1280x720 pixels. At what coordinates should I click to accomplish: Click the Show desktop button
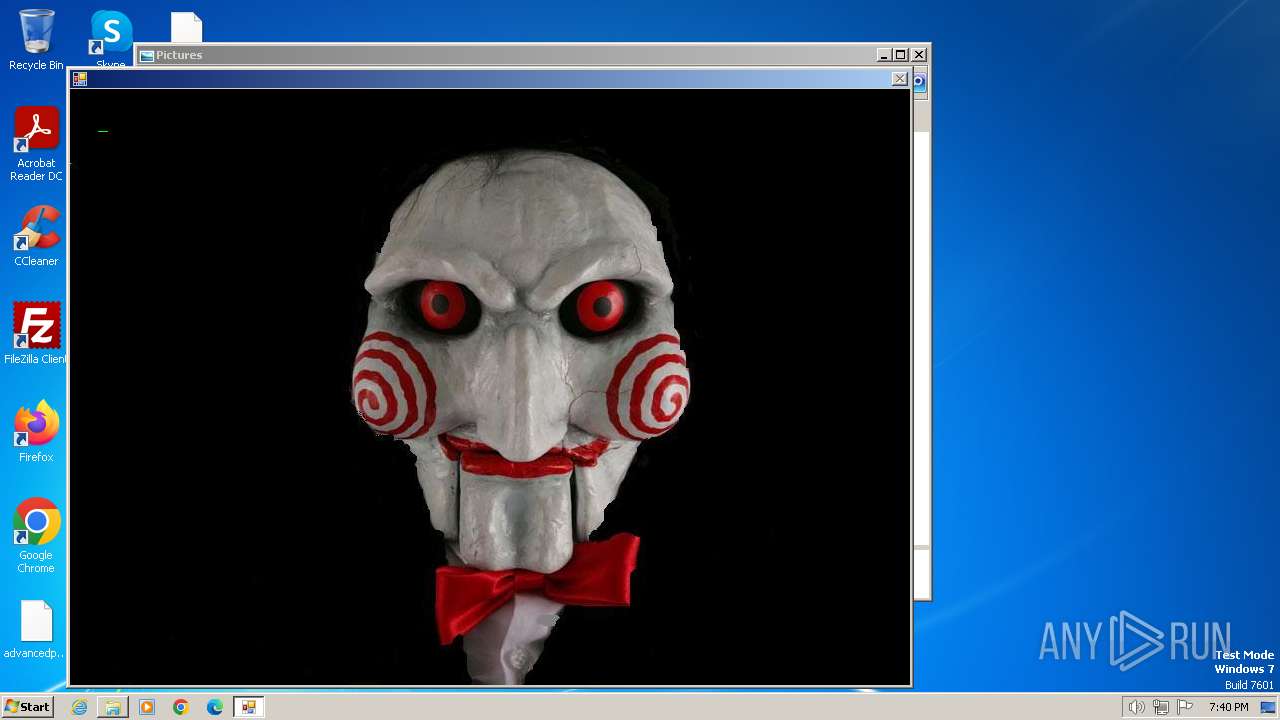(x=1268, y=707)
